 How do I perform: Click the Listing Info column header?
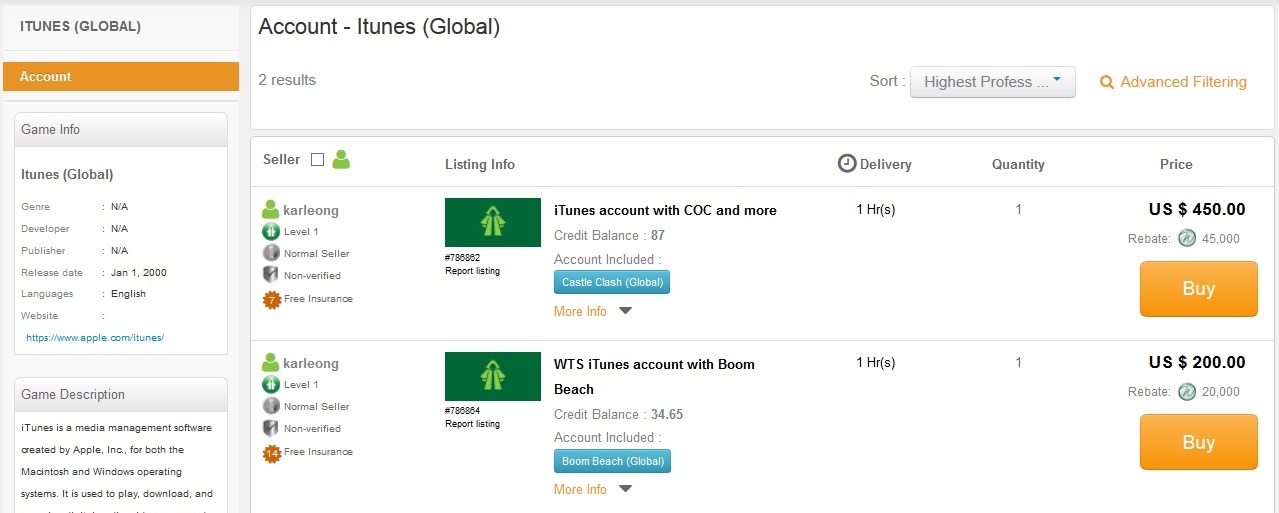click(x=480, y=164)
